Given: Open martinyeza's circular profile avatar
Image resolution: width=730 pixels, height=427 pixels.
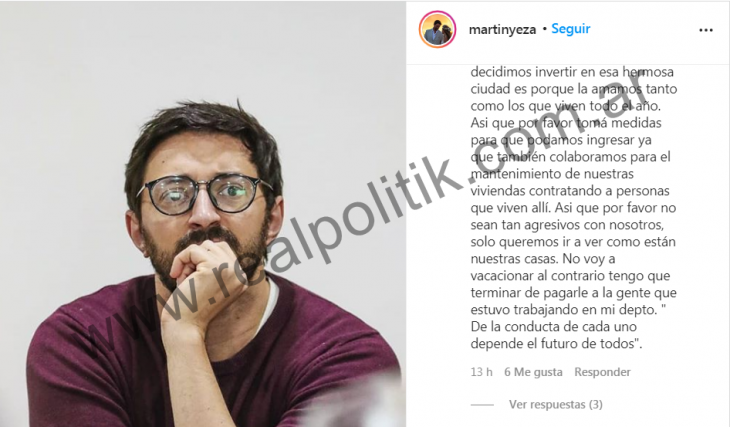Looking at the screenshot, I should coord(437,29).
